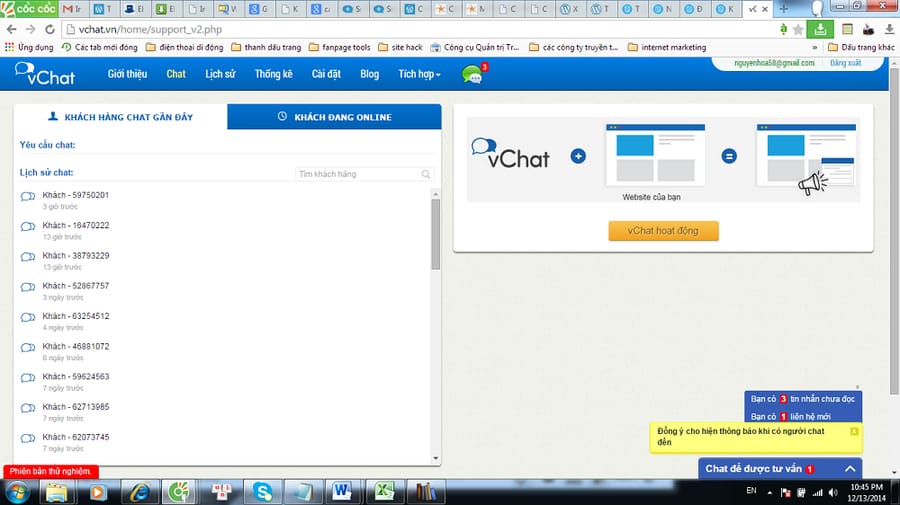Go to Cài đặt settings
The height and width of the screenshot is (505, 900).
click(326, 74)
